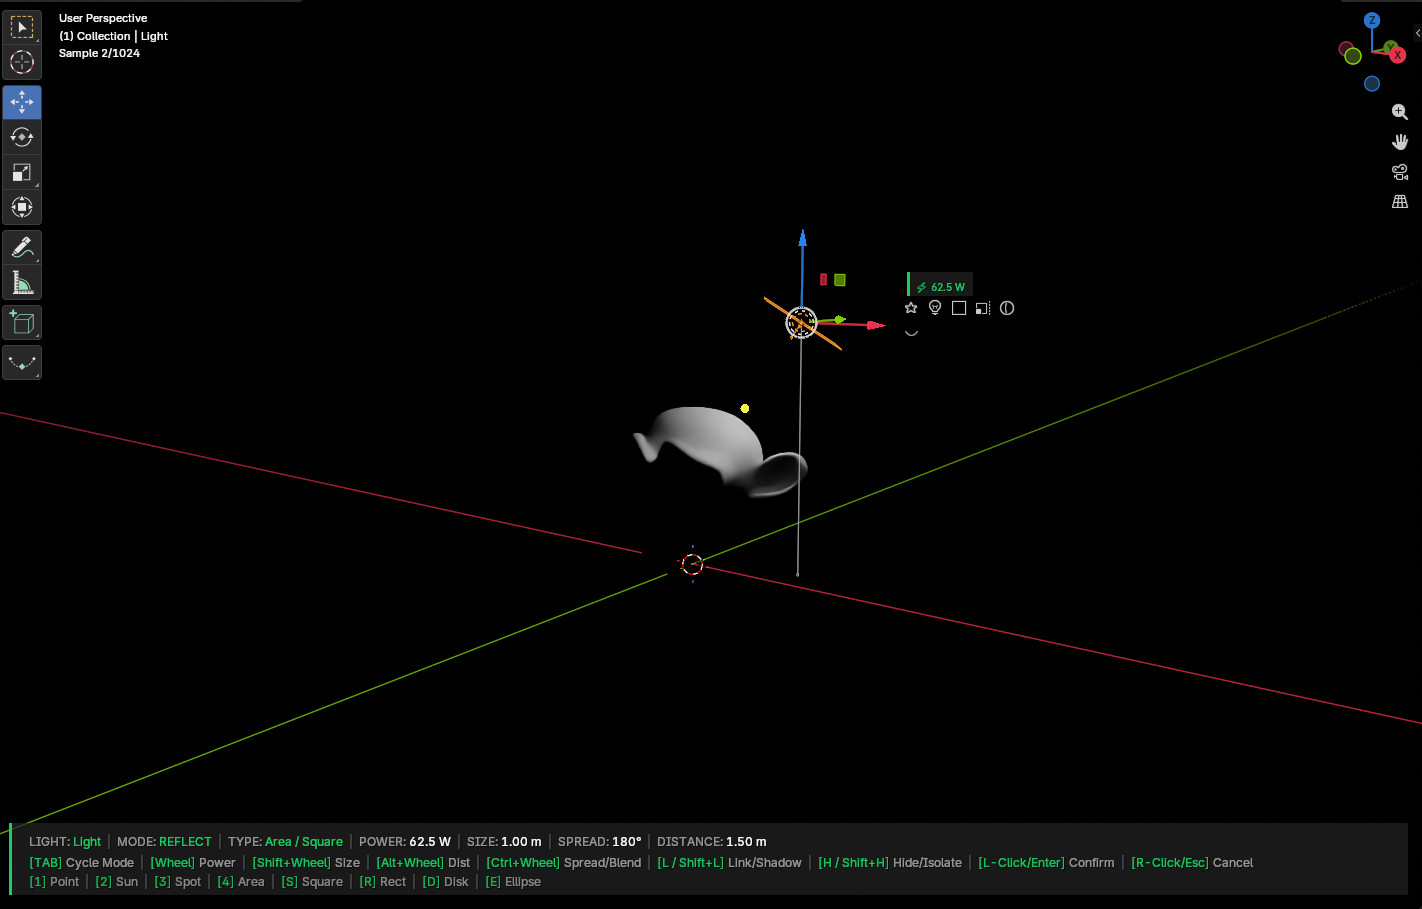
Task: Click the "SIZE: 1.00 m" status entry
Action: coord(504,842)
